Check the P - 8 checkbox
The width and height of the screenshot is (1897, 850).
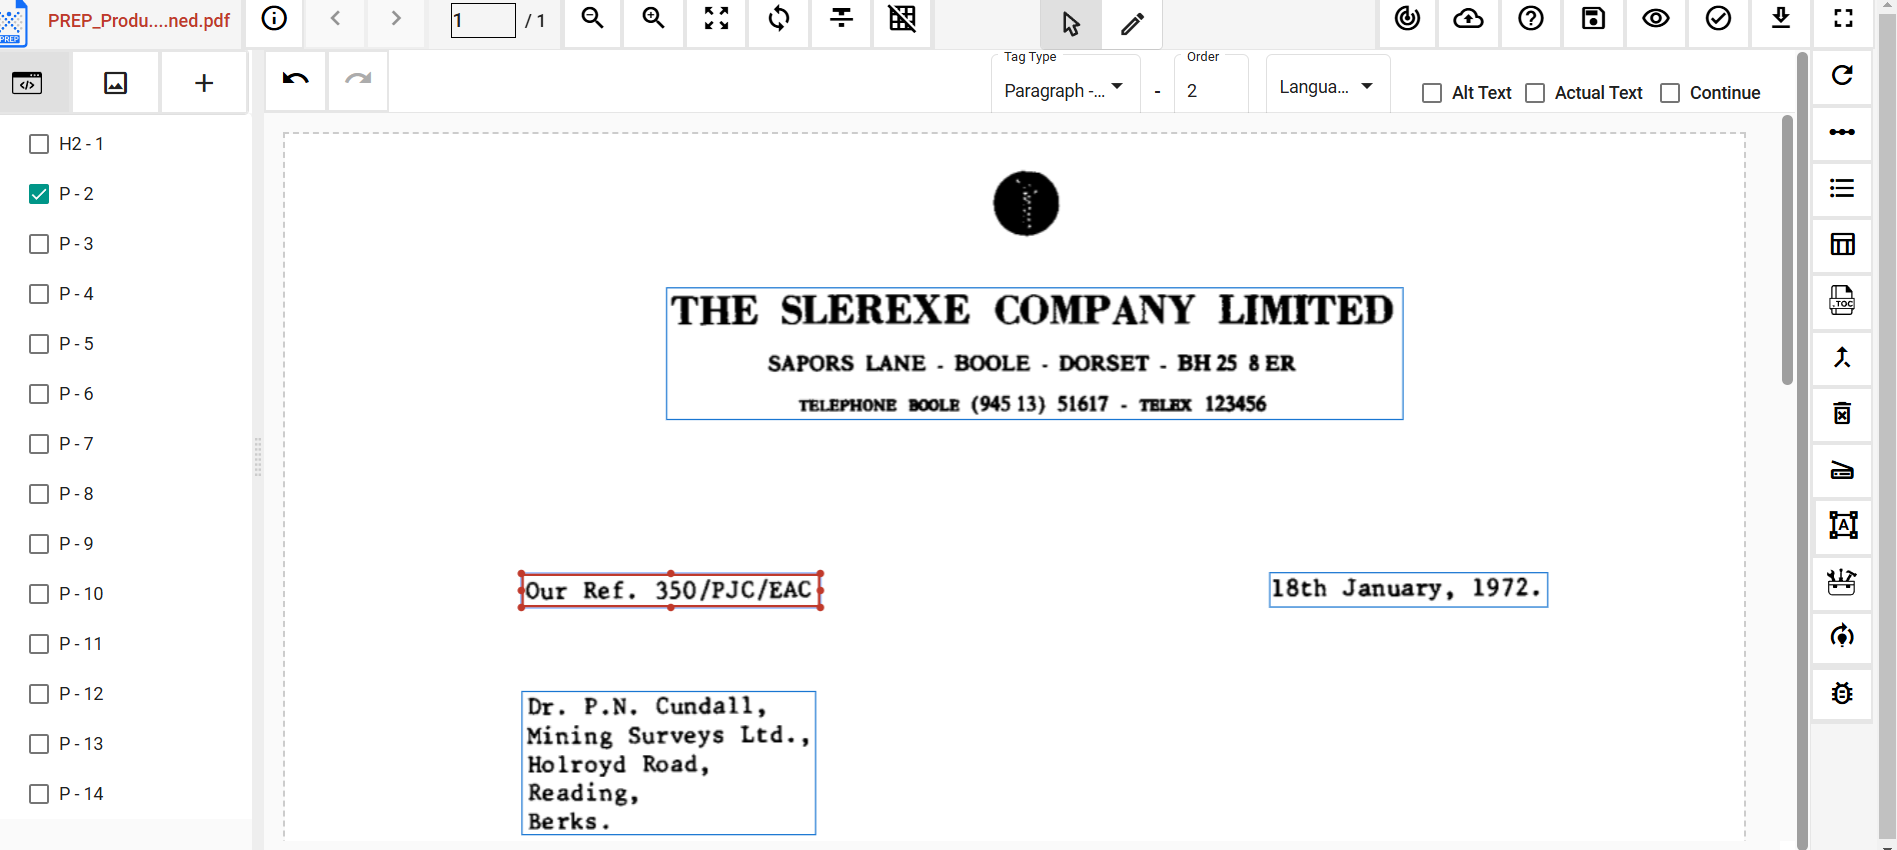pyautogui.click(x=39, y=494)
